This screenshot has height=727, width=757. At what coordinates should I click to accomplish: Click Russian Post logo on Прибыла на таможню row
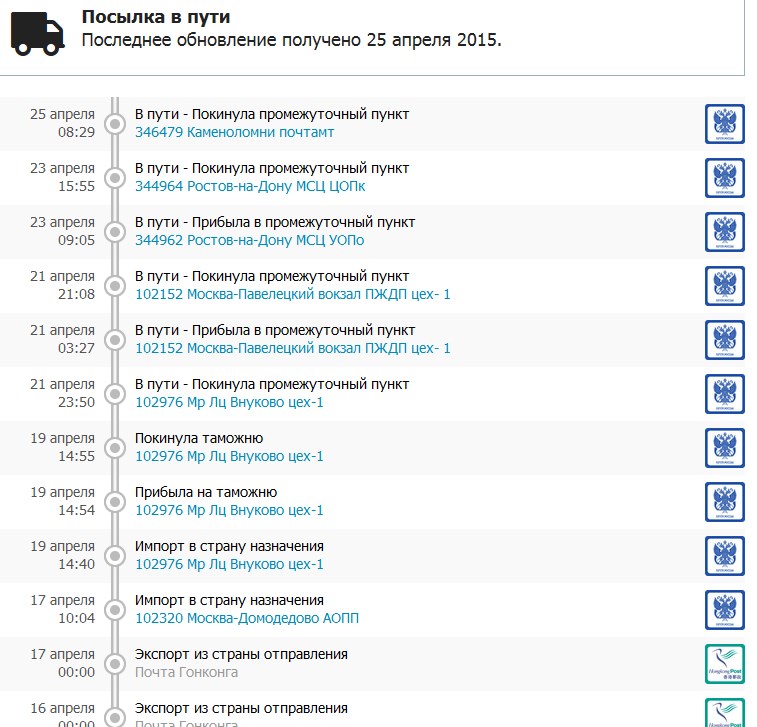tap(724, 502)
